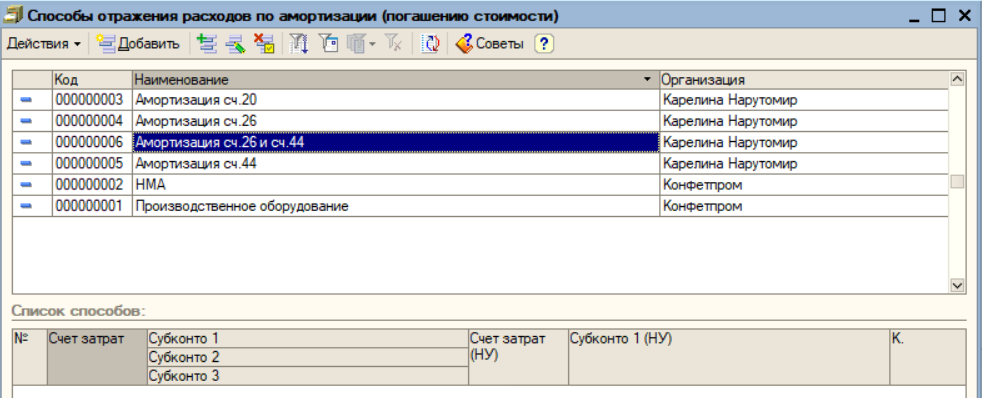Image resolution: width=982 pixels, height=398 pixels.
Task: Click the row marker icon for НМА
Action: coord(26,185)
